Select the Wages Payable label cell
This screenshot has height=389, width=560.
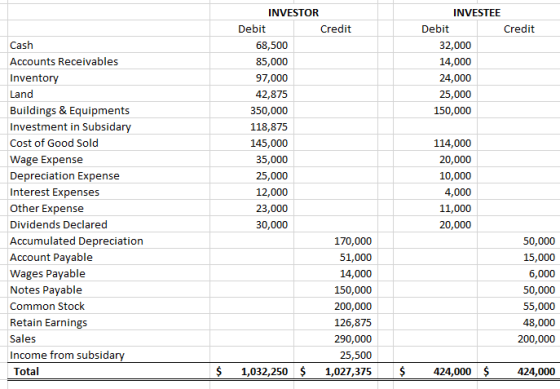(48, 274)
